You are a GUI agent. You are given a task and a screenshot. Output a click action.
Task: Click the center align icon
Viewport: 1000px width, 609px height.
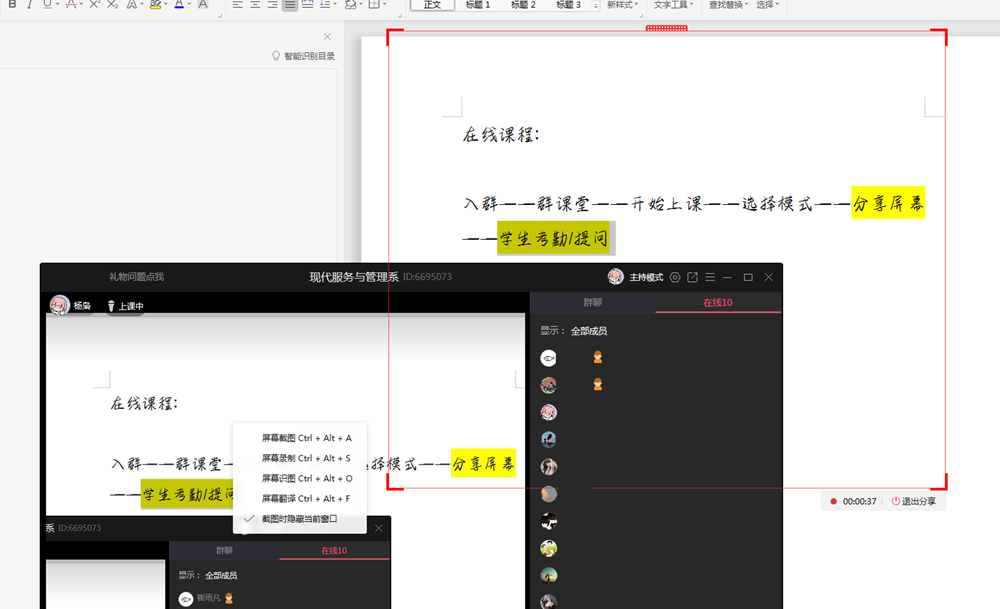tap(254, 5)
